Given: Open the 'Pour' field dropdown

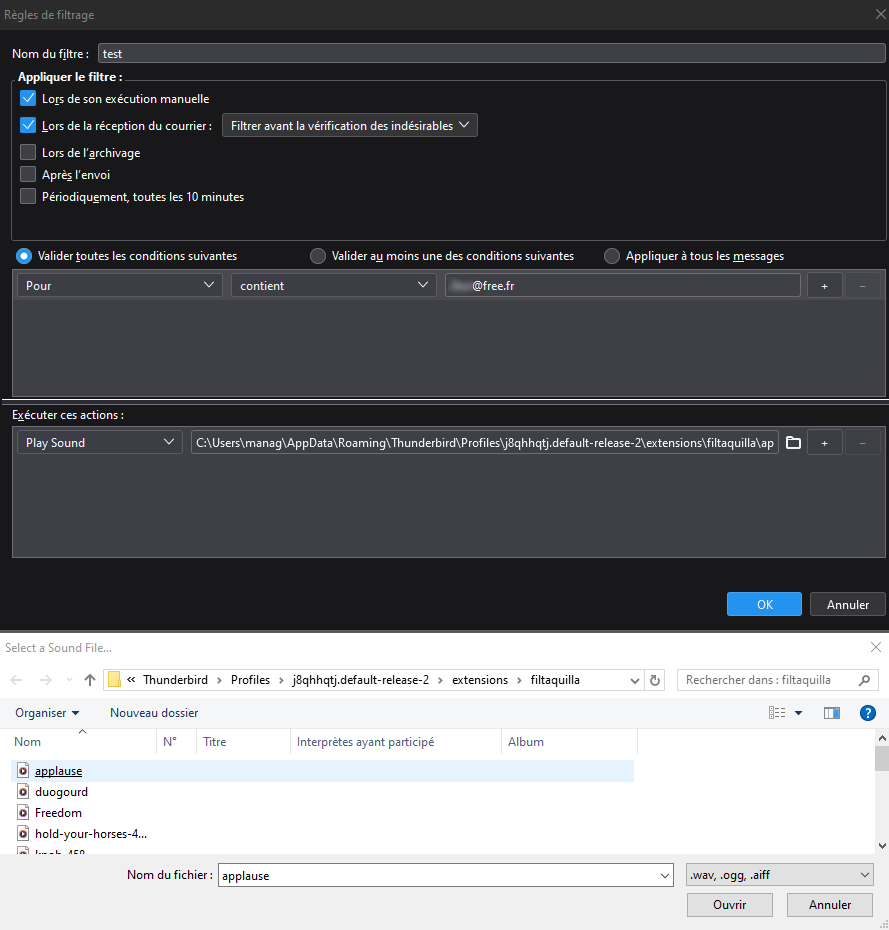Looking at the screenshot, I should pos(120,285).
